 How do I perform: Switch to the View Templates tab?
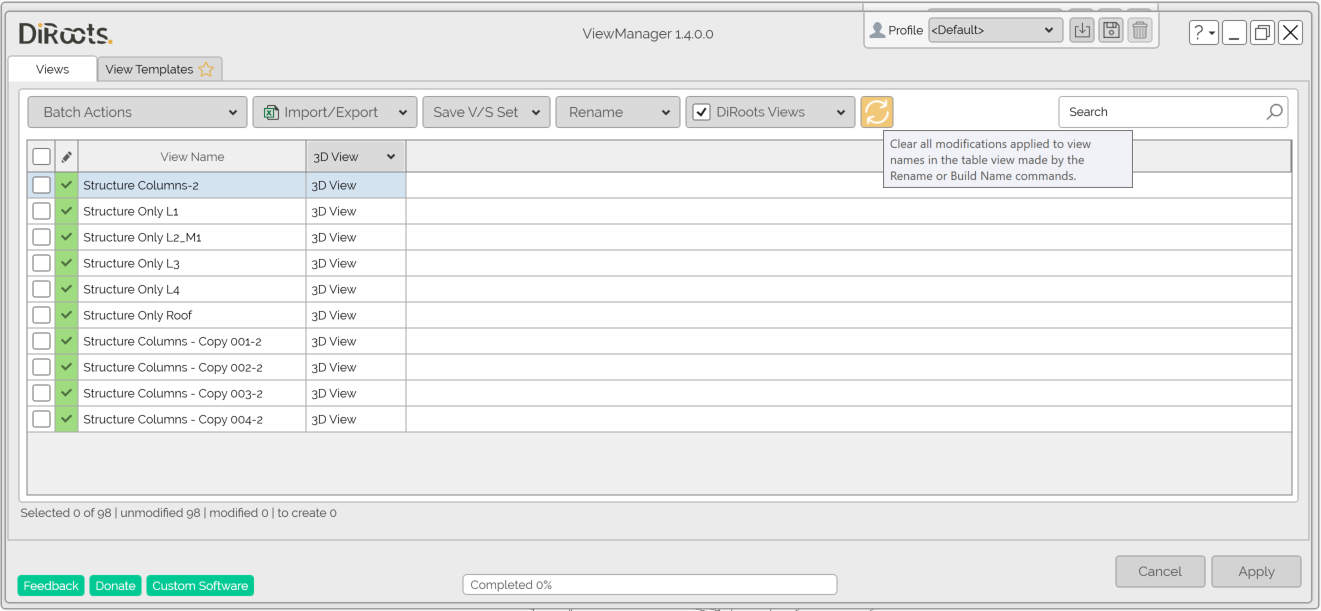coord(160,69)
